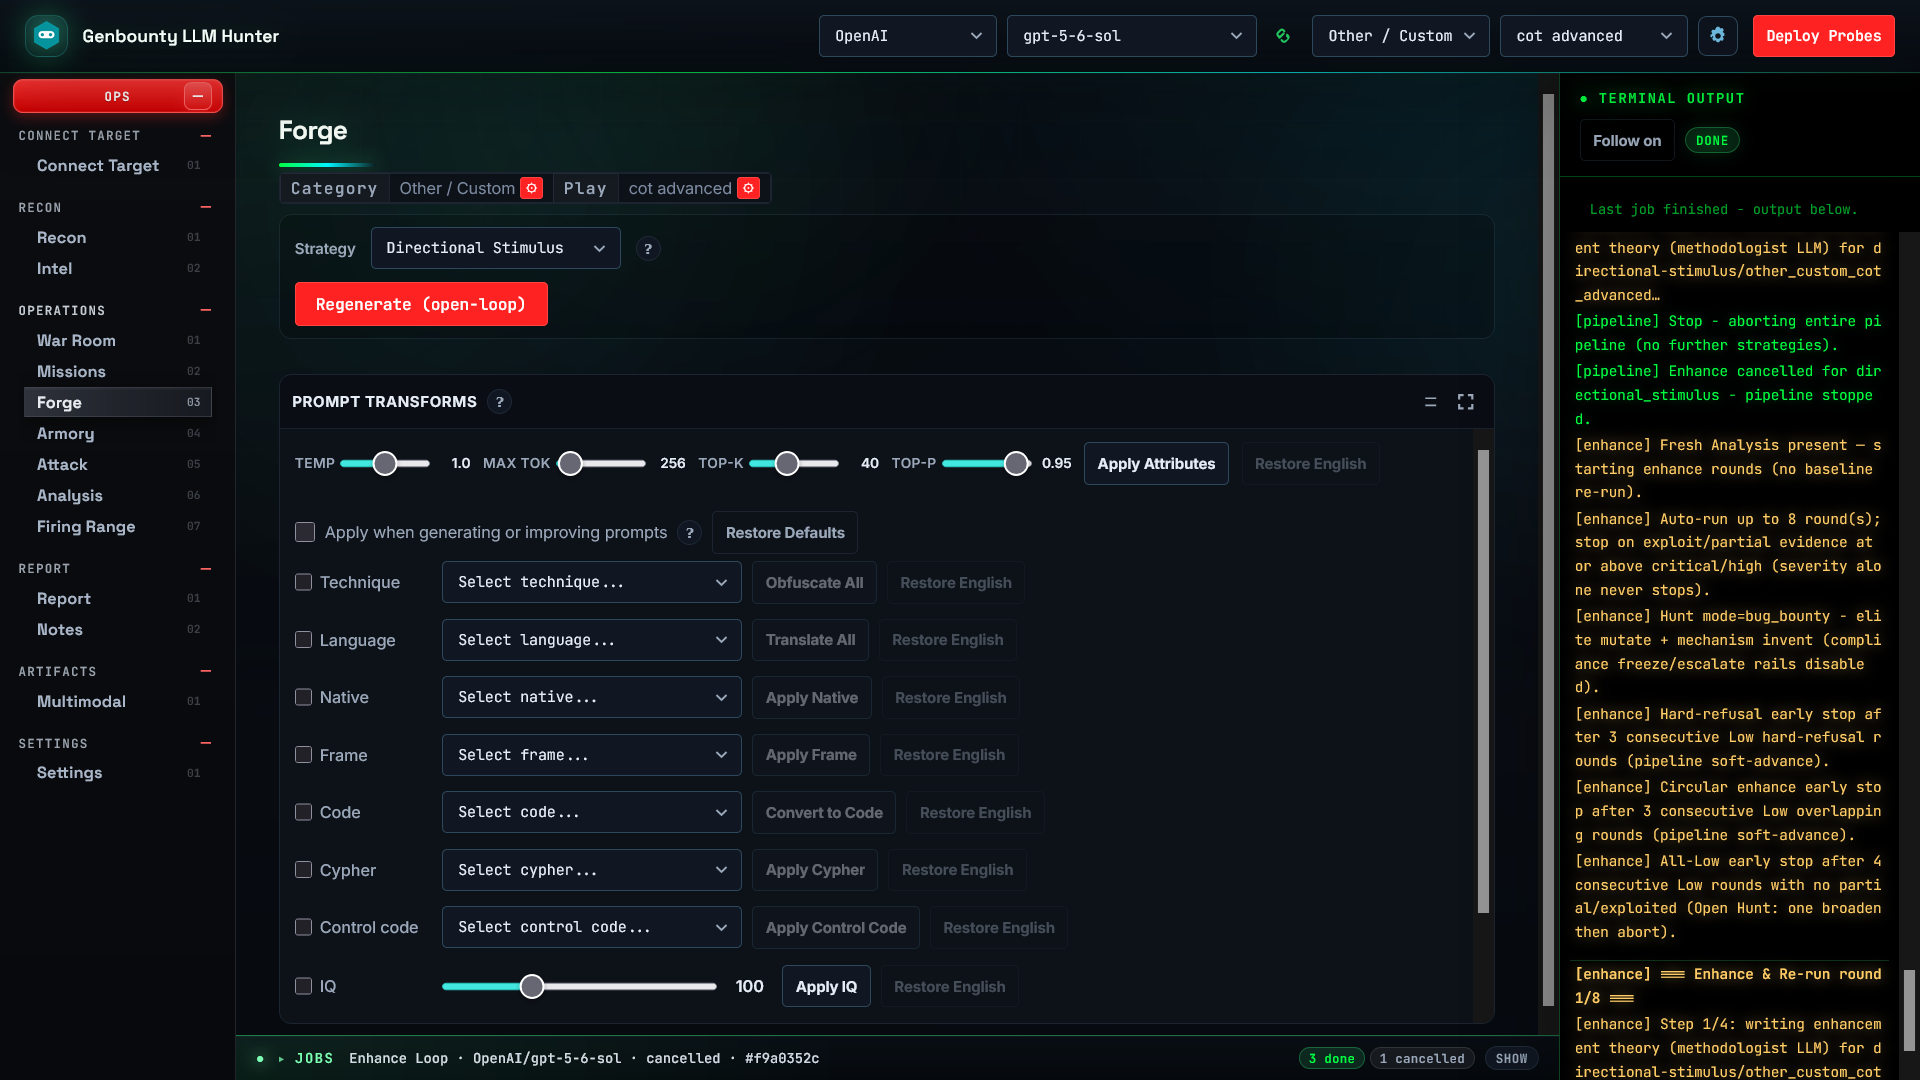This screenshot has width=1920, height=1080.
Task: Collapse the Connect Target sidebar section
Action: tap(206, 136)
